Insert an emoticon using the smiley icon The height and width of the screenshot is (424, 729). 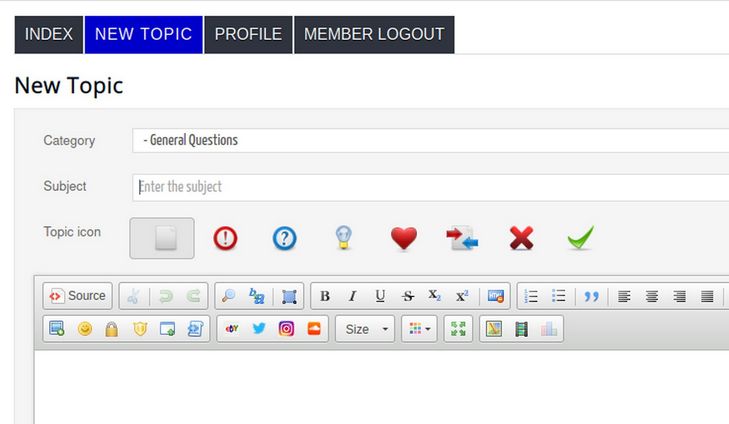(85, 329)
